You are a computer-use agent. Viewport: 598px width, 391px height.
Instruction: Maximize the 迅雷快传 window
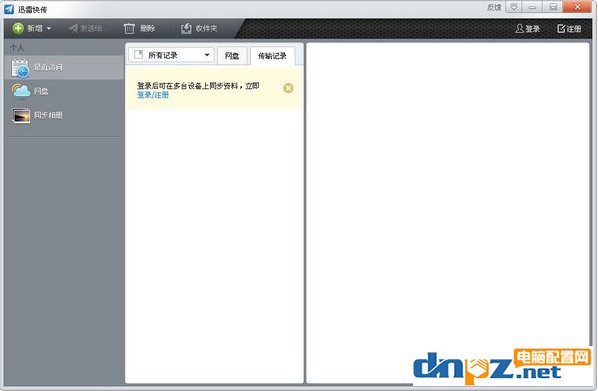coord(553,7)
